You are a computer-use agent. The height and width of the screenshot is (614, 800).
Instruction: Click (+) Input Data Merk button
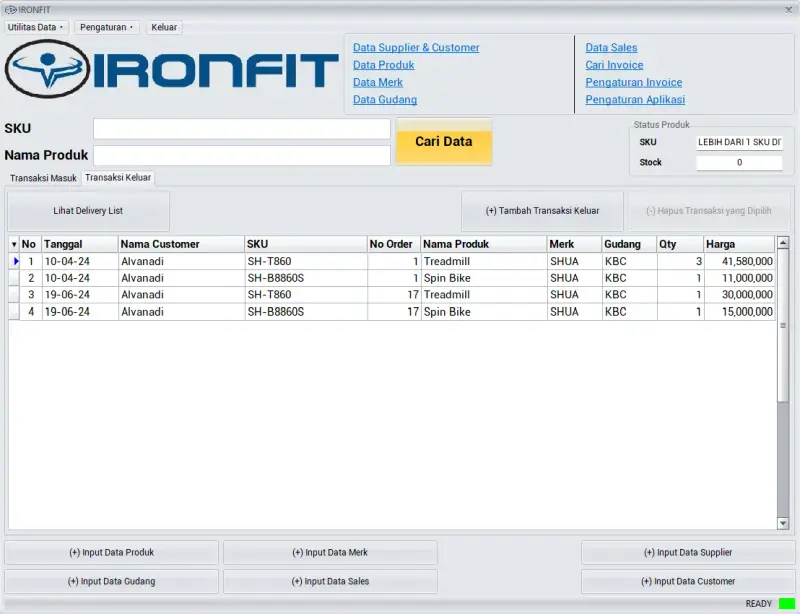point(330,553)
